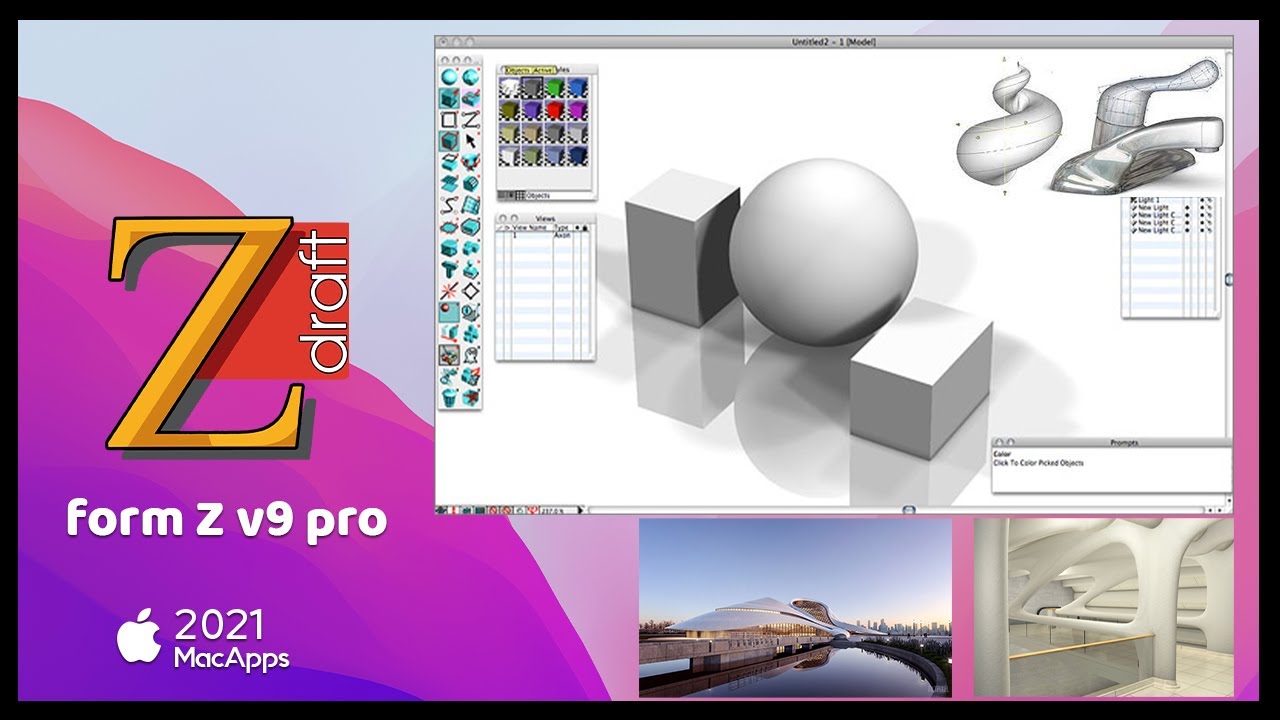
Task: Select the faceted geodesic sphere tool
Action: [x=471, y=77]
